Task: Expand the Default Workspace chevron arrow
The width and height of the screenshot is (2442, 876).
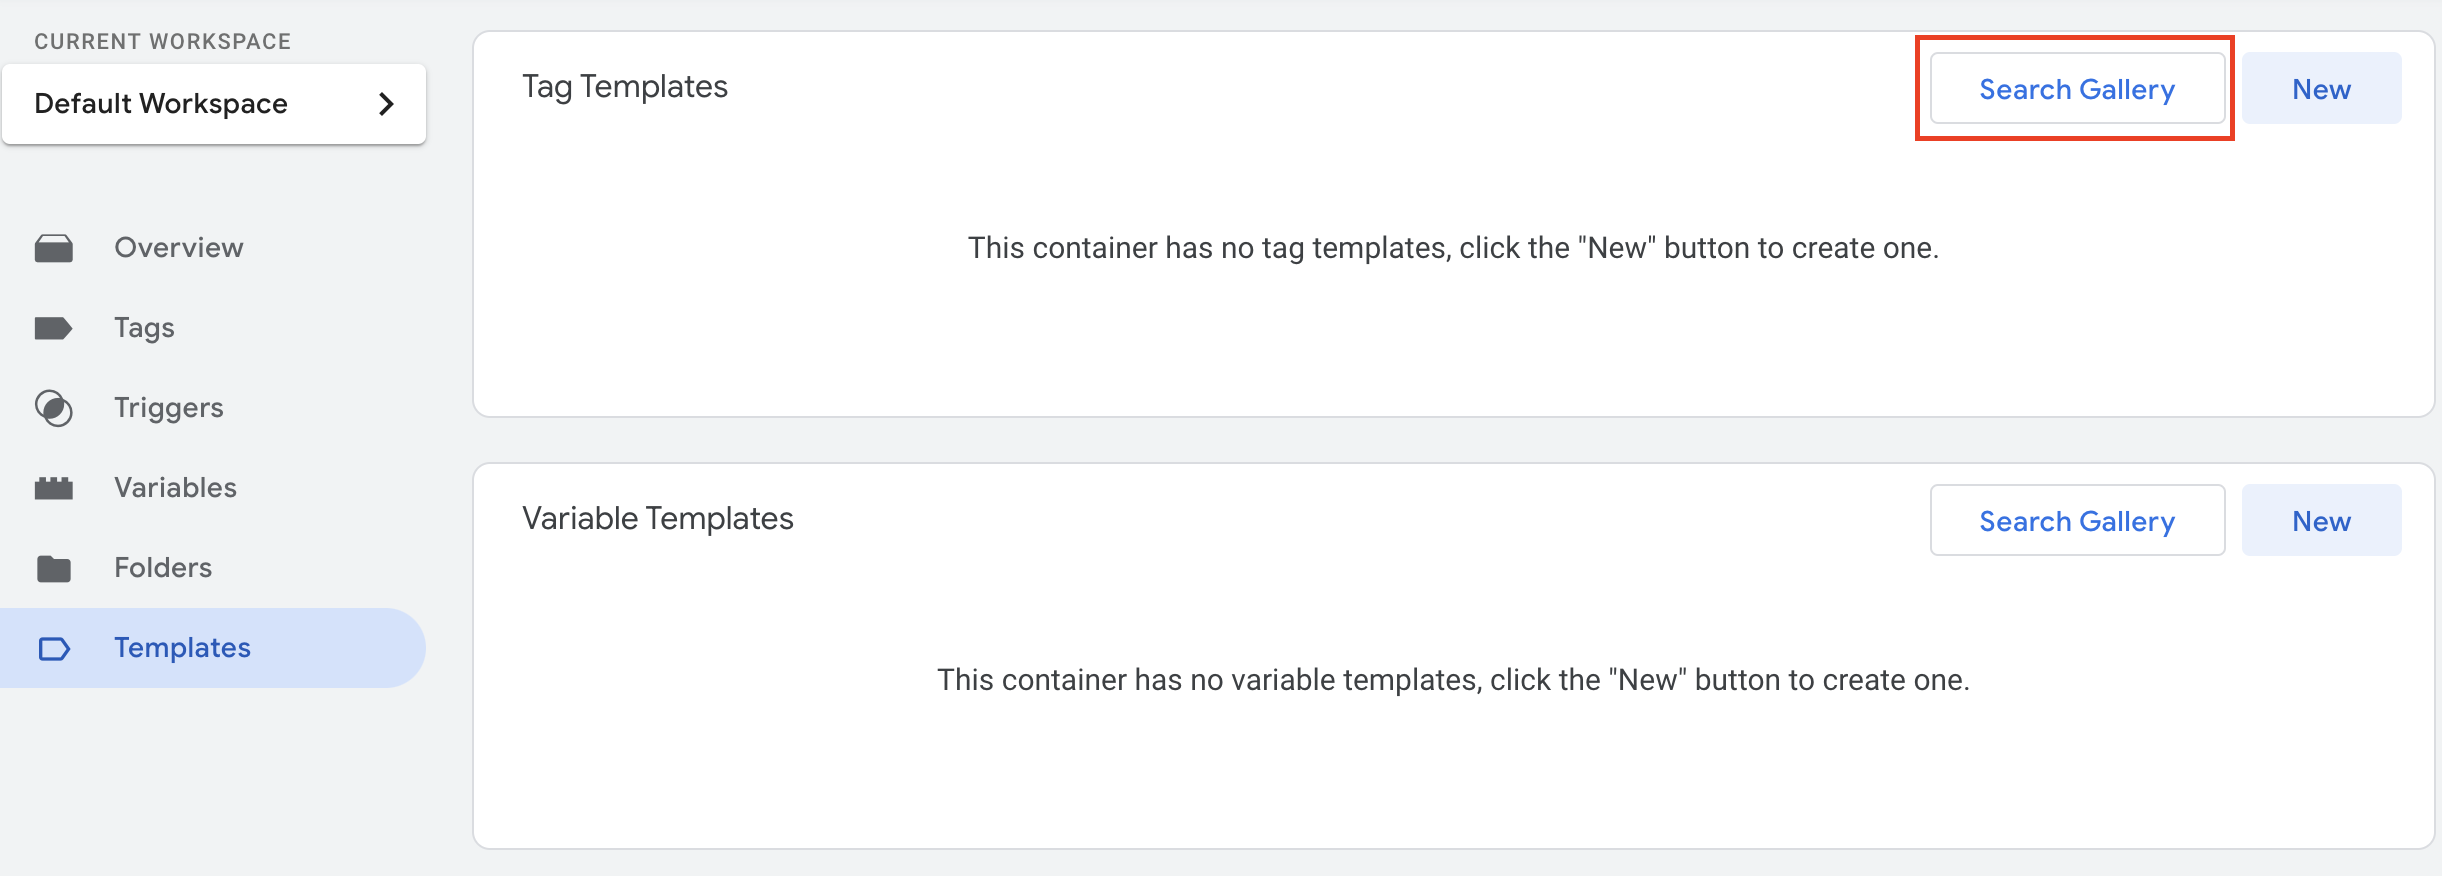Action: (386, 104)
